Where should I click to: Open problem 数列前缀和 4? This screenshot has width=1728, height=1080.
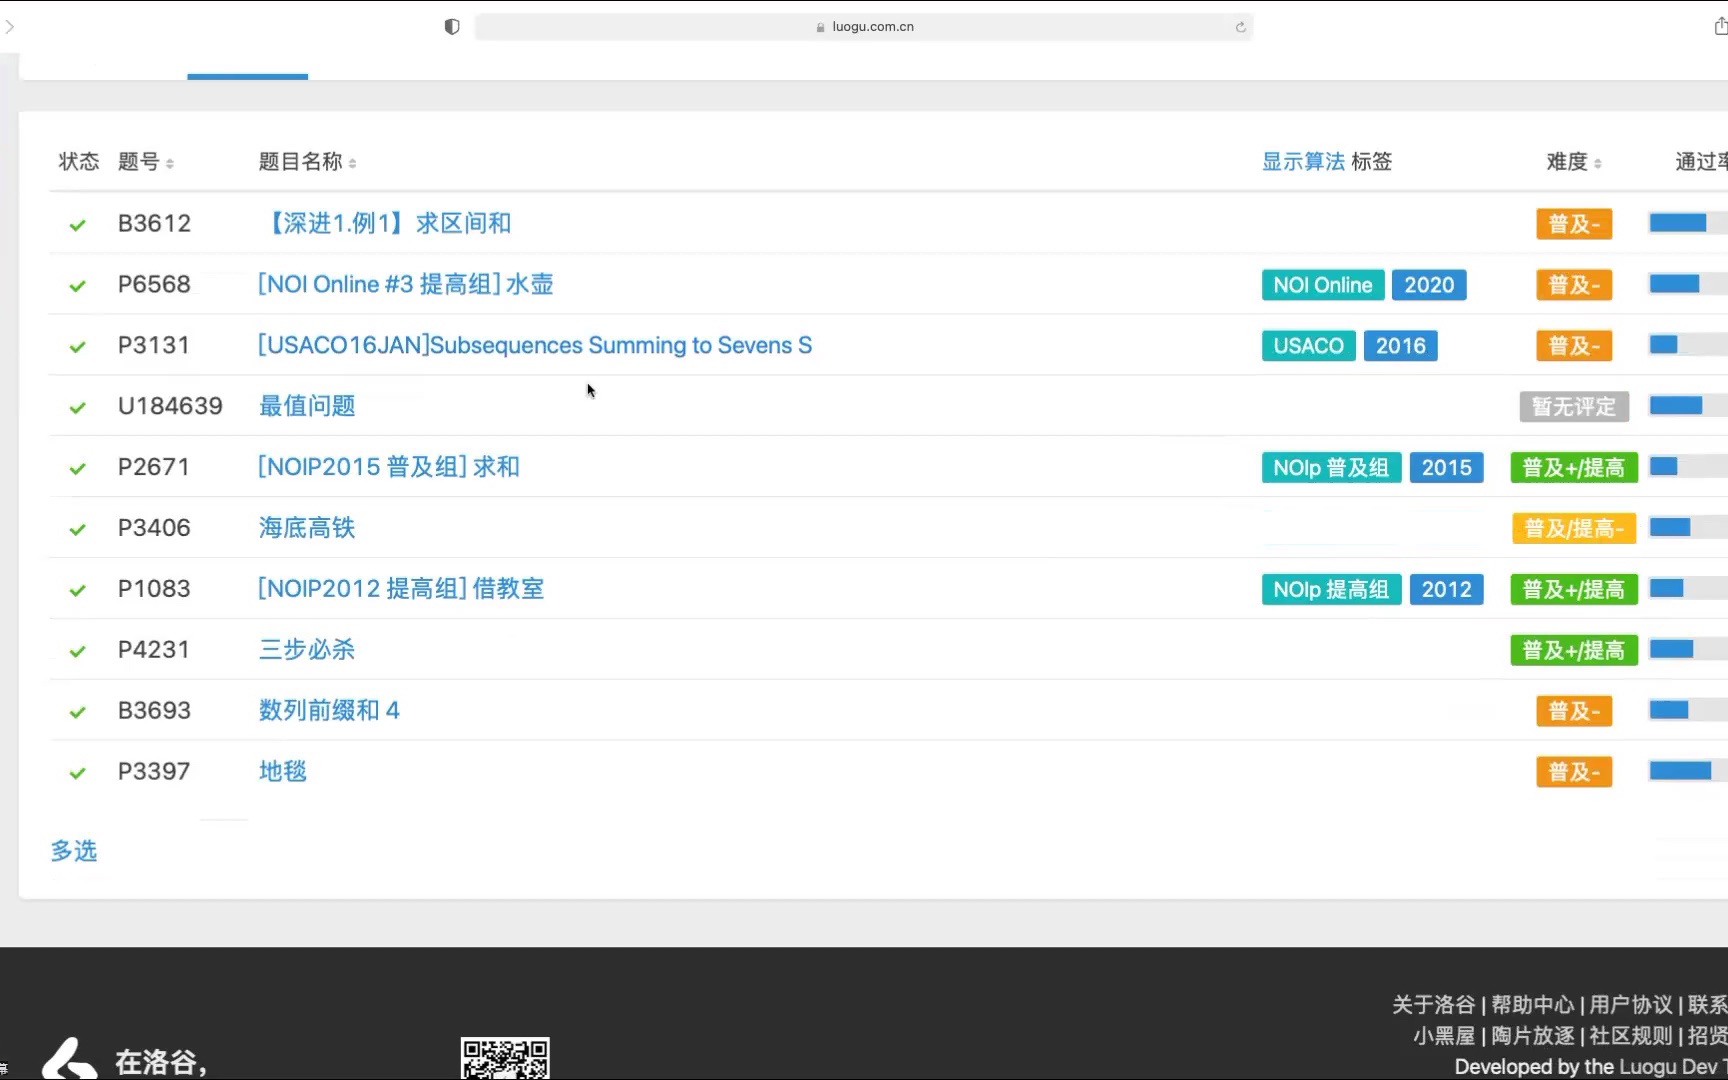329,711
